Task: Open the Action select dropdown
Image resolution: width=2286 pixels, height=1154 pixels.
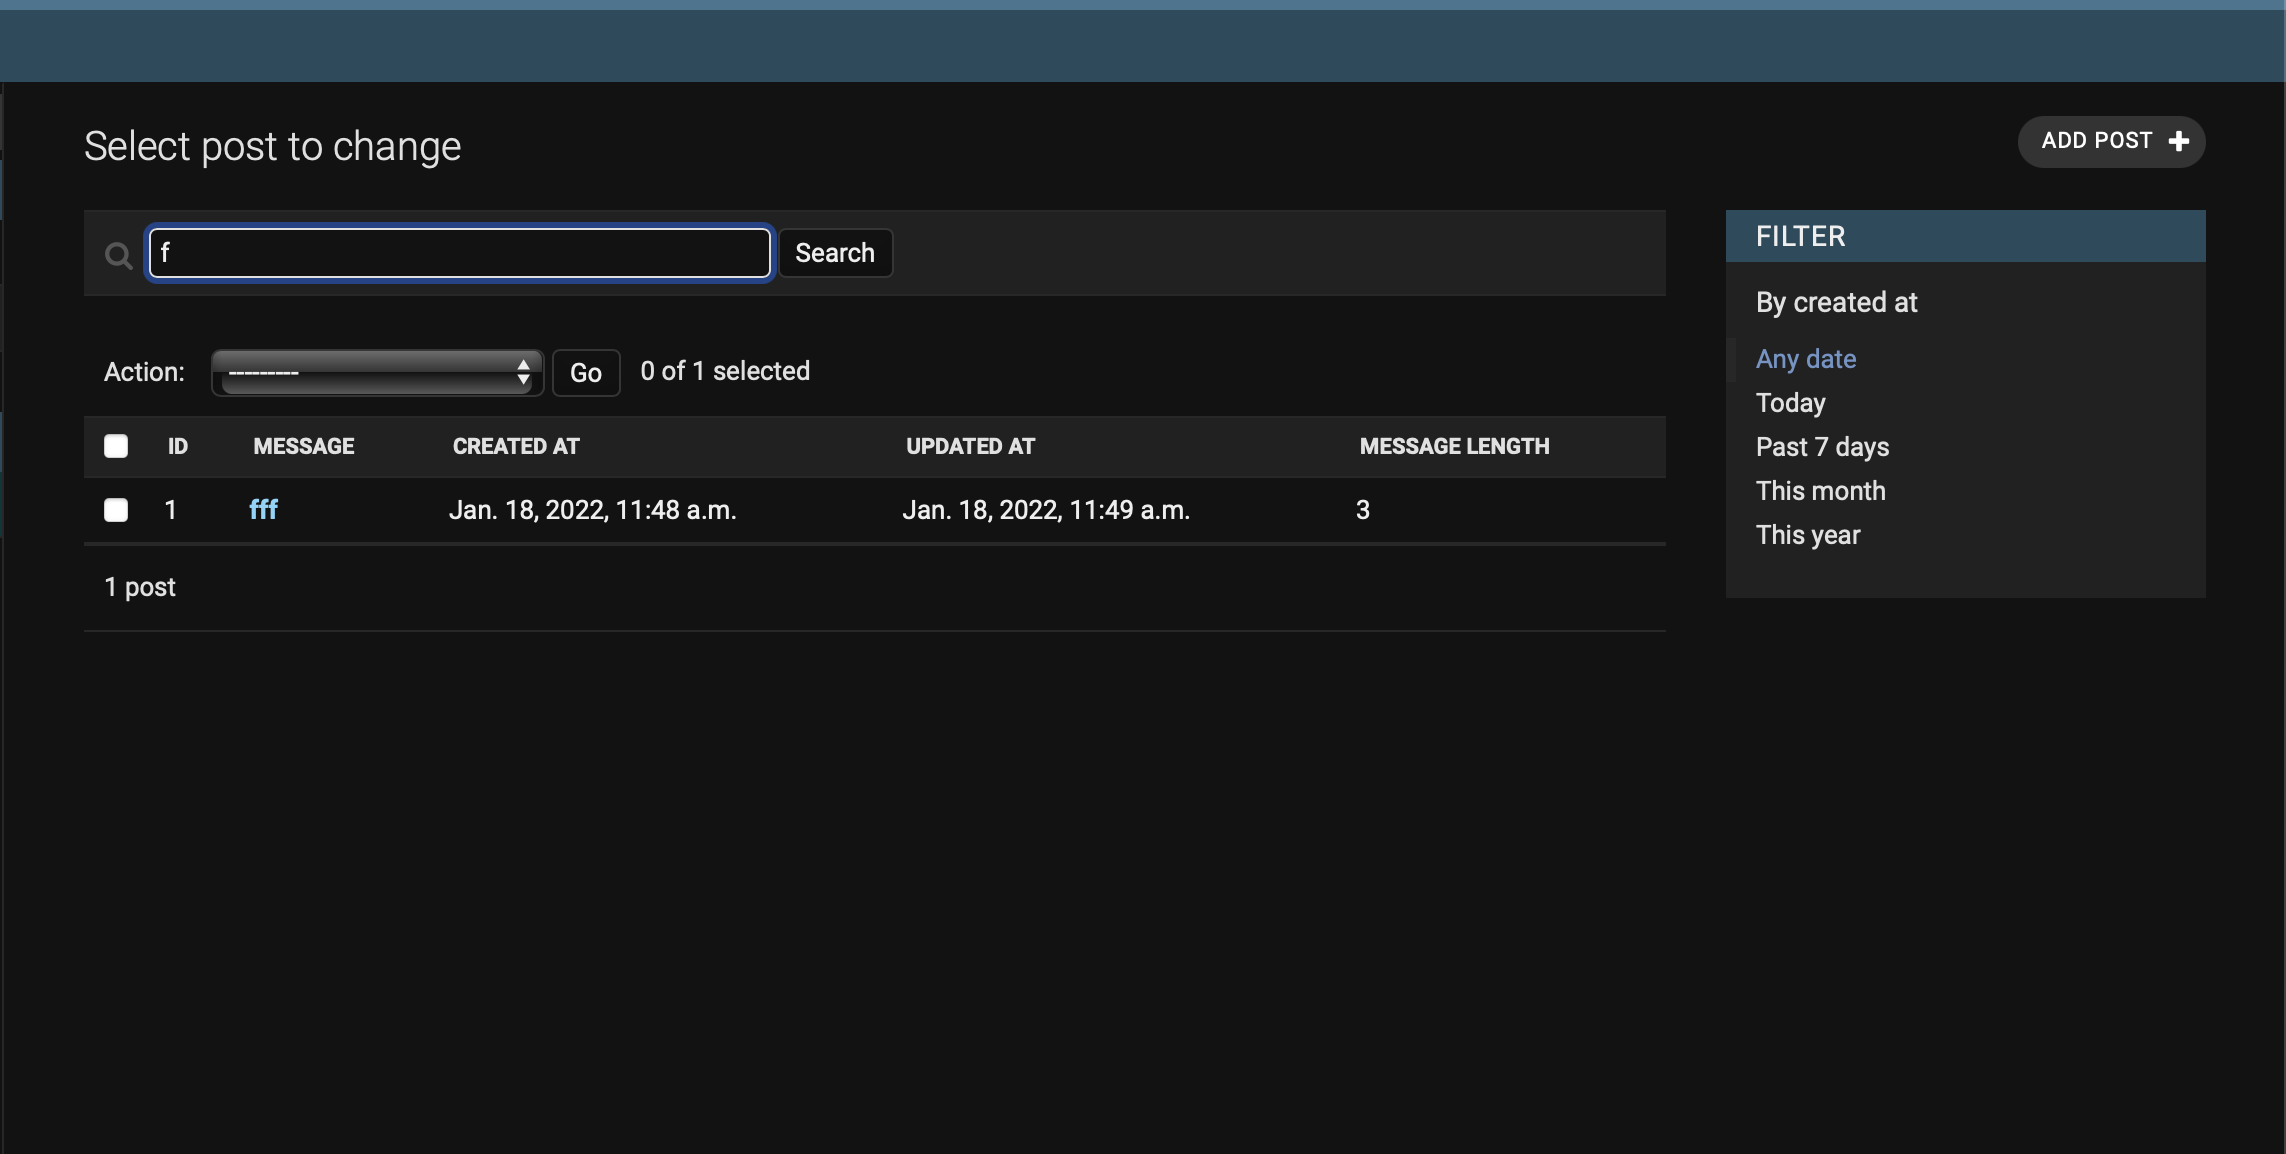Action: click(376, 373)
